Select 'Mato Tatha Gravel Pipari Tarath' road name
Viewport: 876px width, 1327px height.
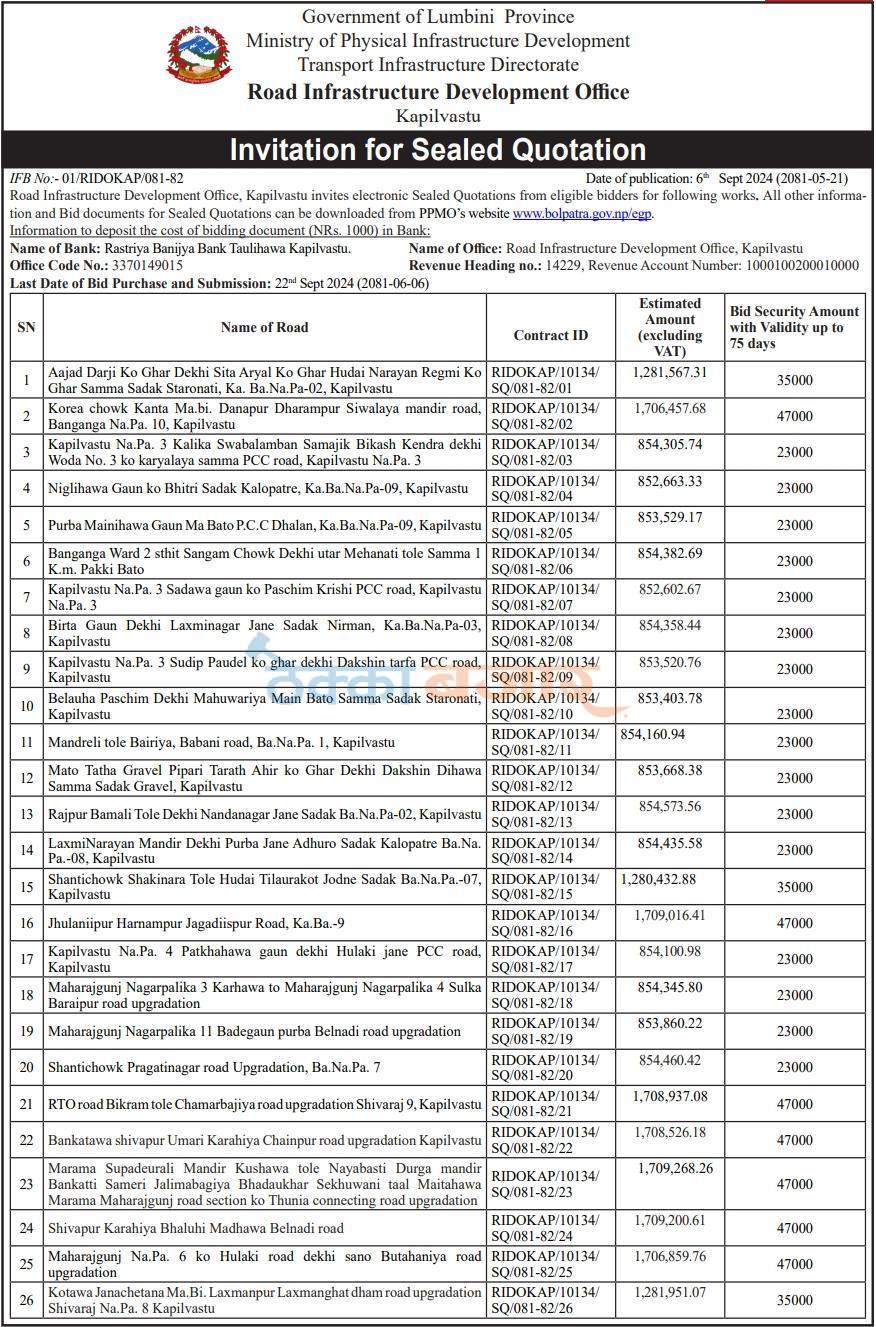[x=265, y=778]
